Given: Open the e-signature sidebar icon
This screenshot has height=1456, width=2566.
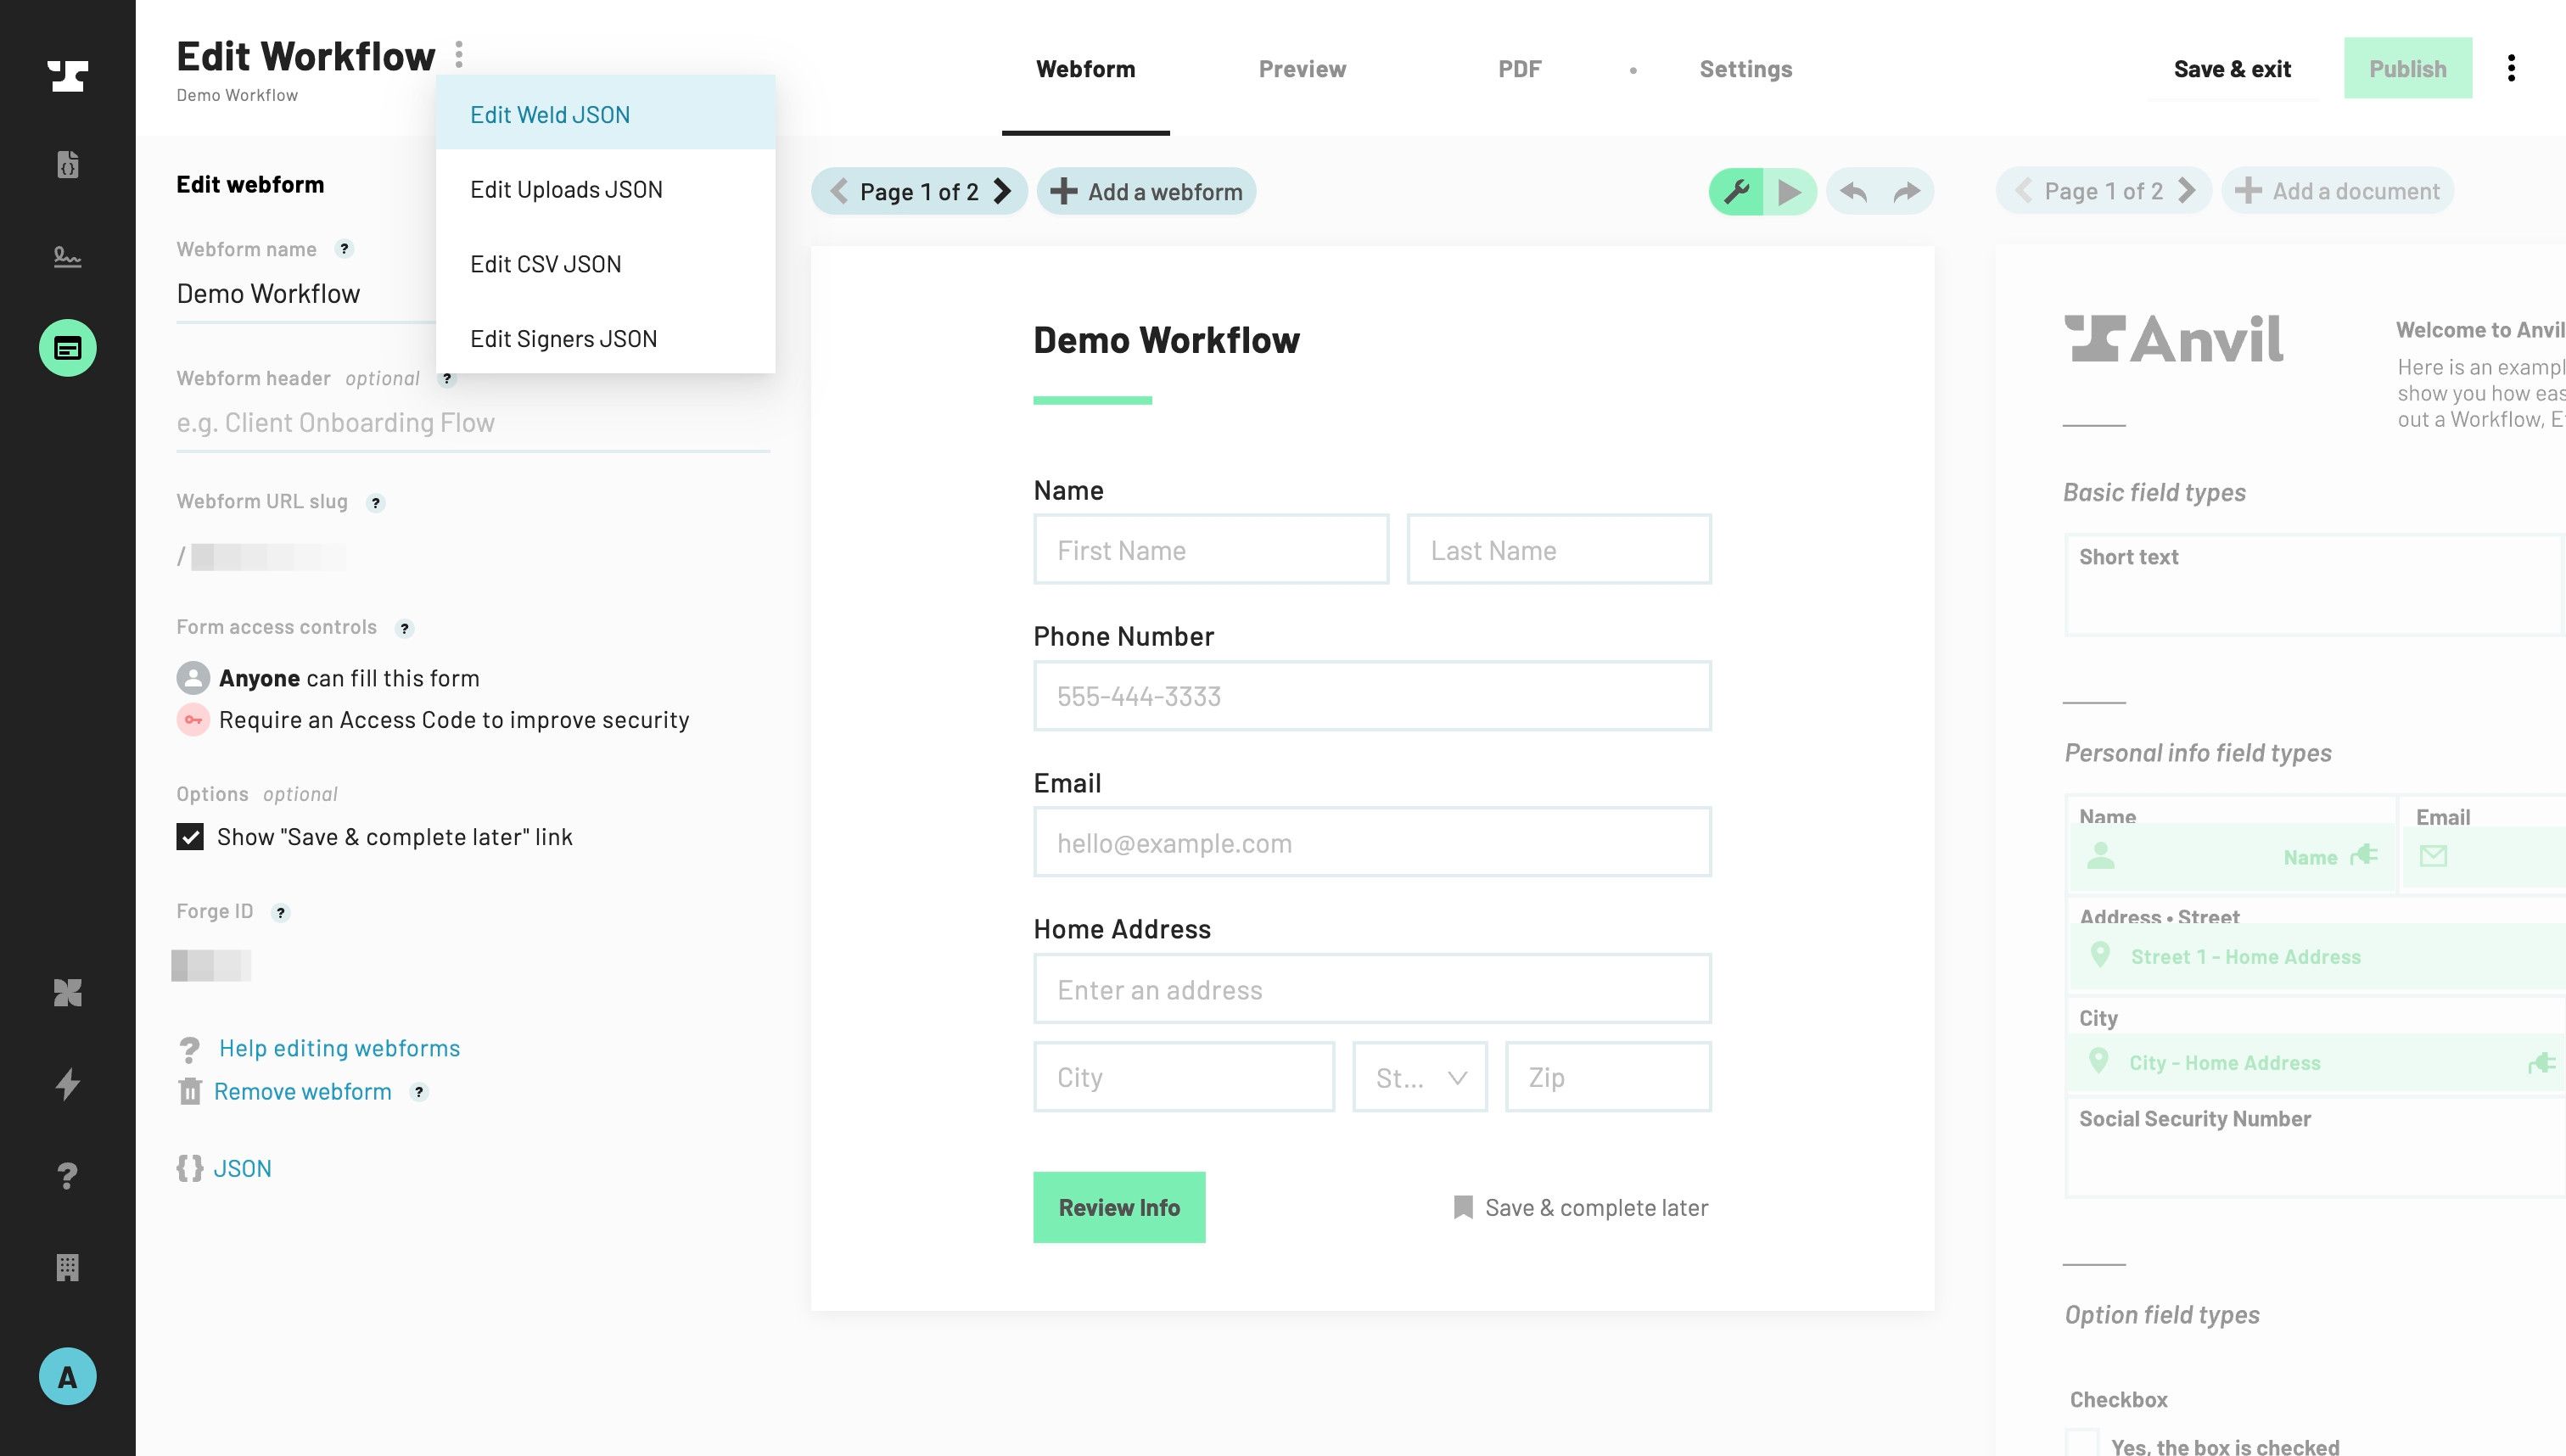Looking at the screenshot, I should pyautogui.click(x=67, y=257).
